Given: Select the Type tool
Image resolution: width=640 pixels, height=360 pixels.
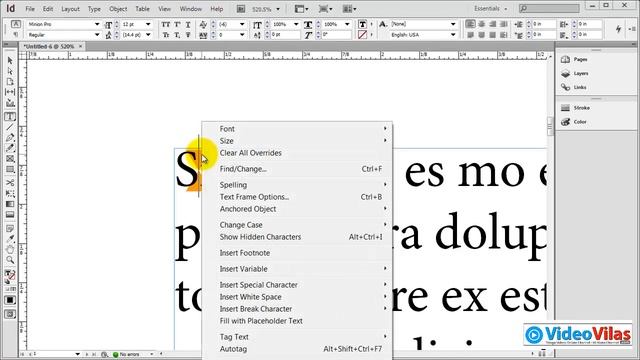Looking at the screenshot, I should coord(10,117).
